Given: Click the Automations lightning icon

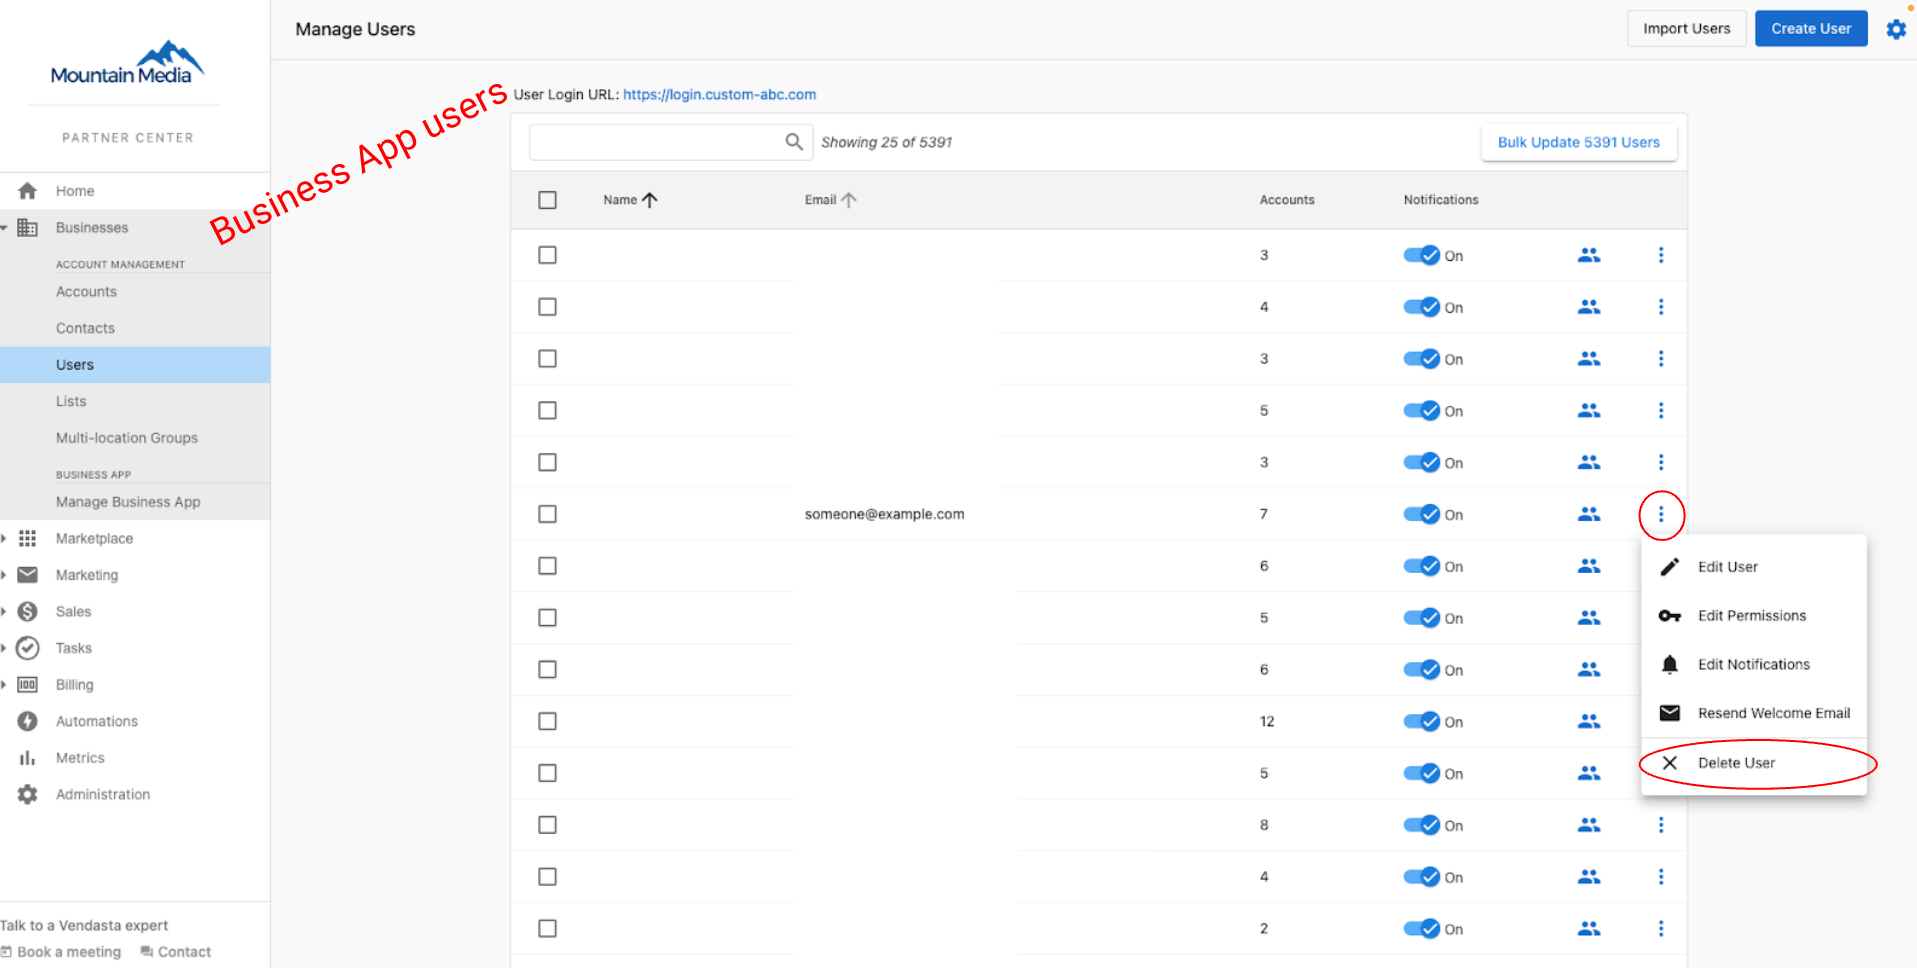Looking at the screenshot, I should 28,721.
